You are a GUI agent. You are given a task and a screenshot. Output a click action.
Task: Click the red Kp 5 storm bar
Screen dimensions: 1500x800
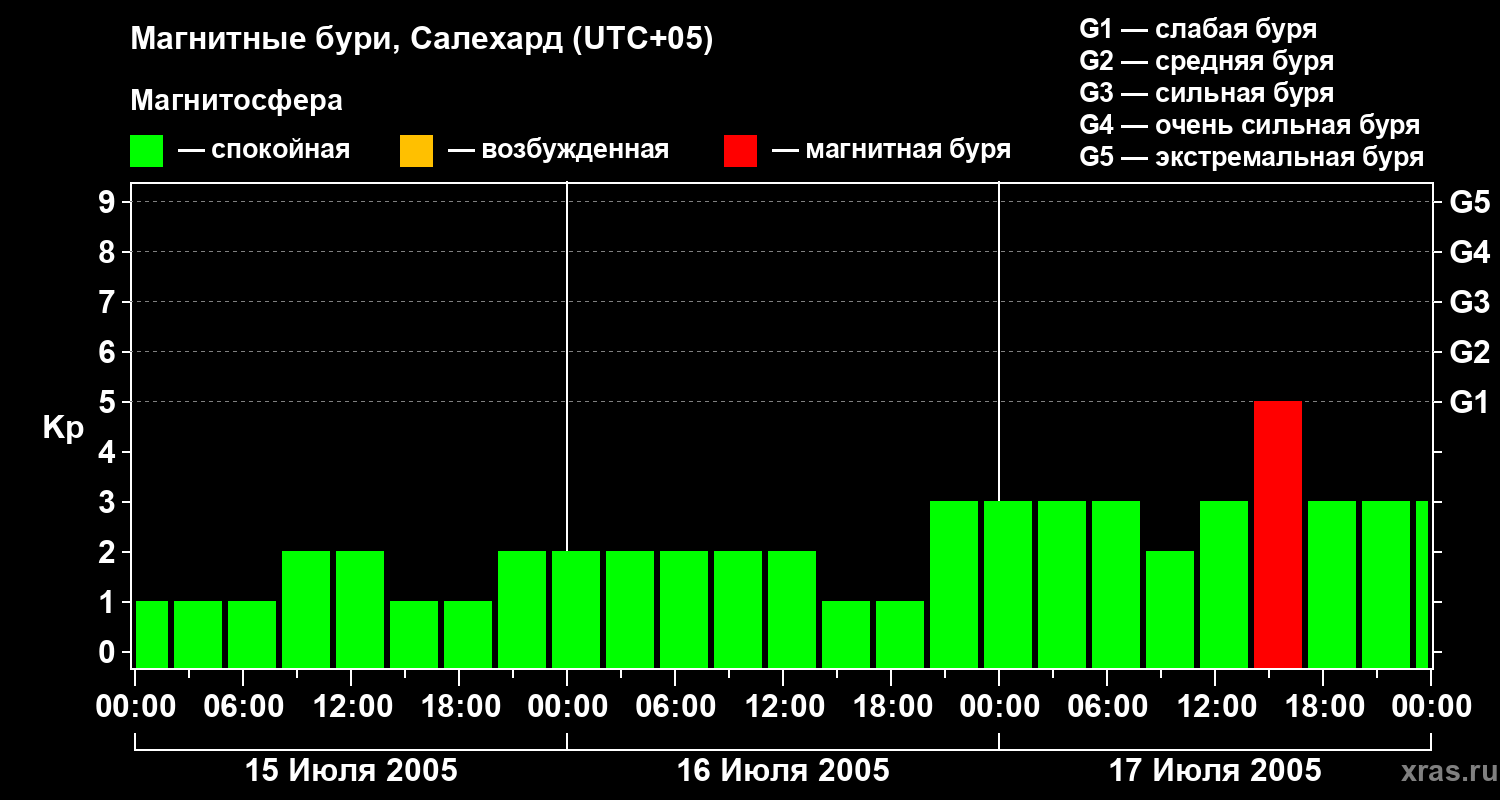1278,534
